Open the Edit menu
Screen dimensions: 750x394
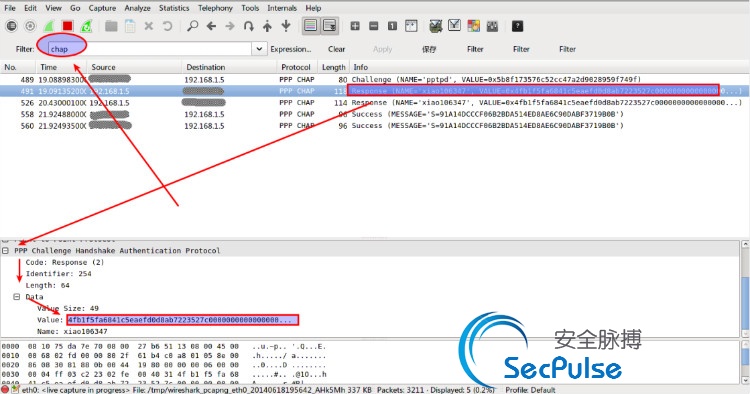(30, 8)
